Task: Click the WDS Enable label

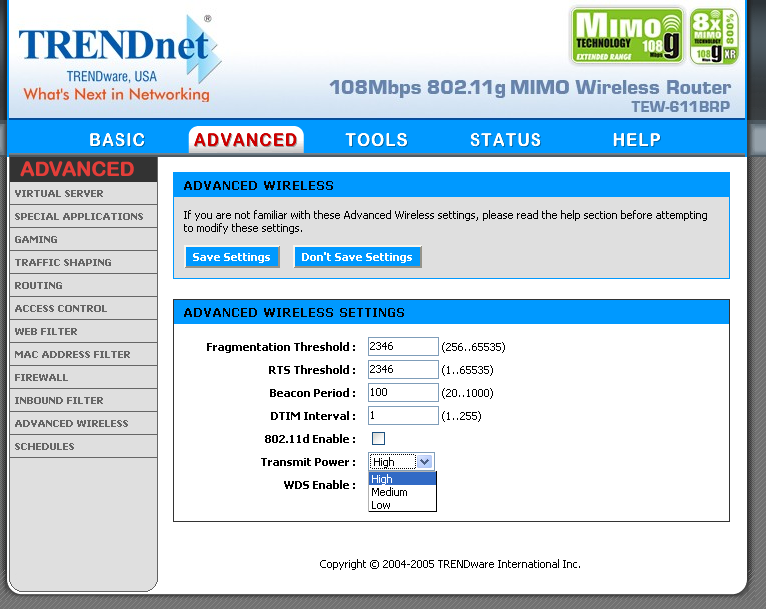Action: 319,485
